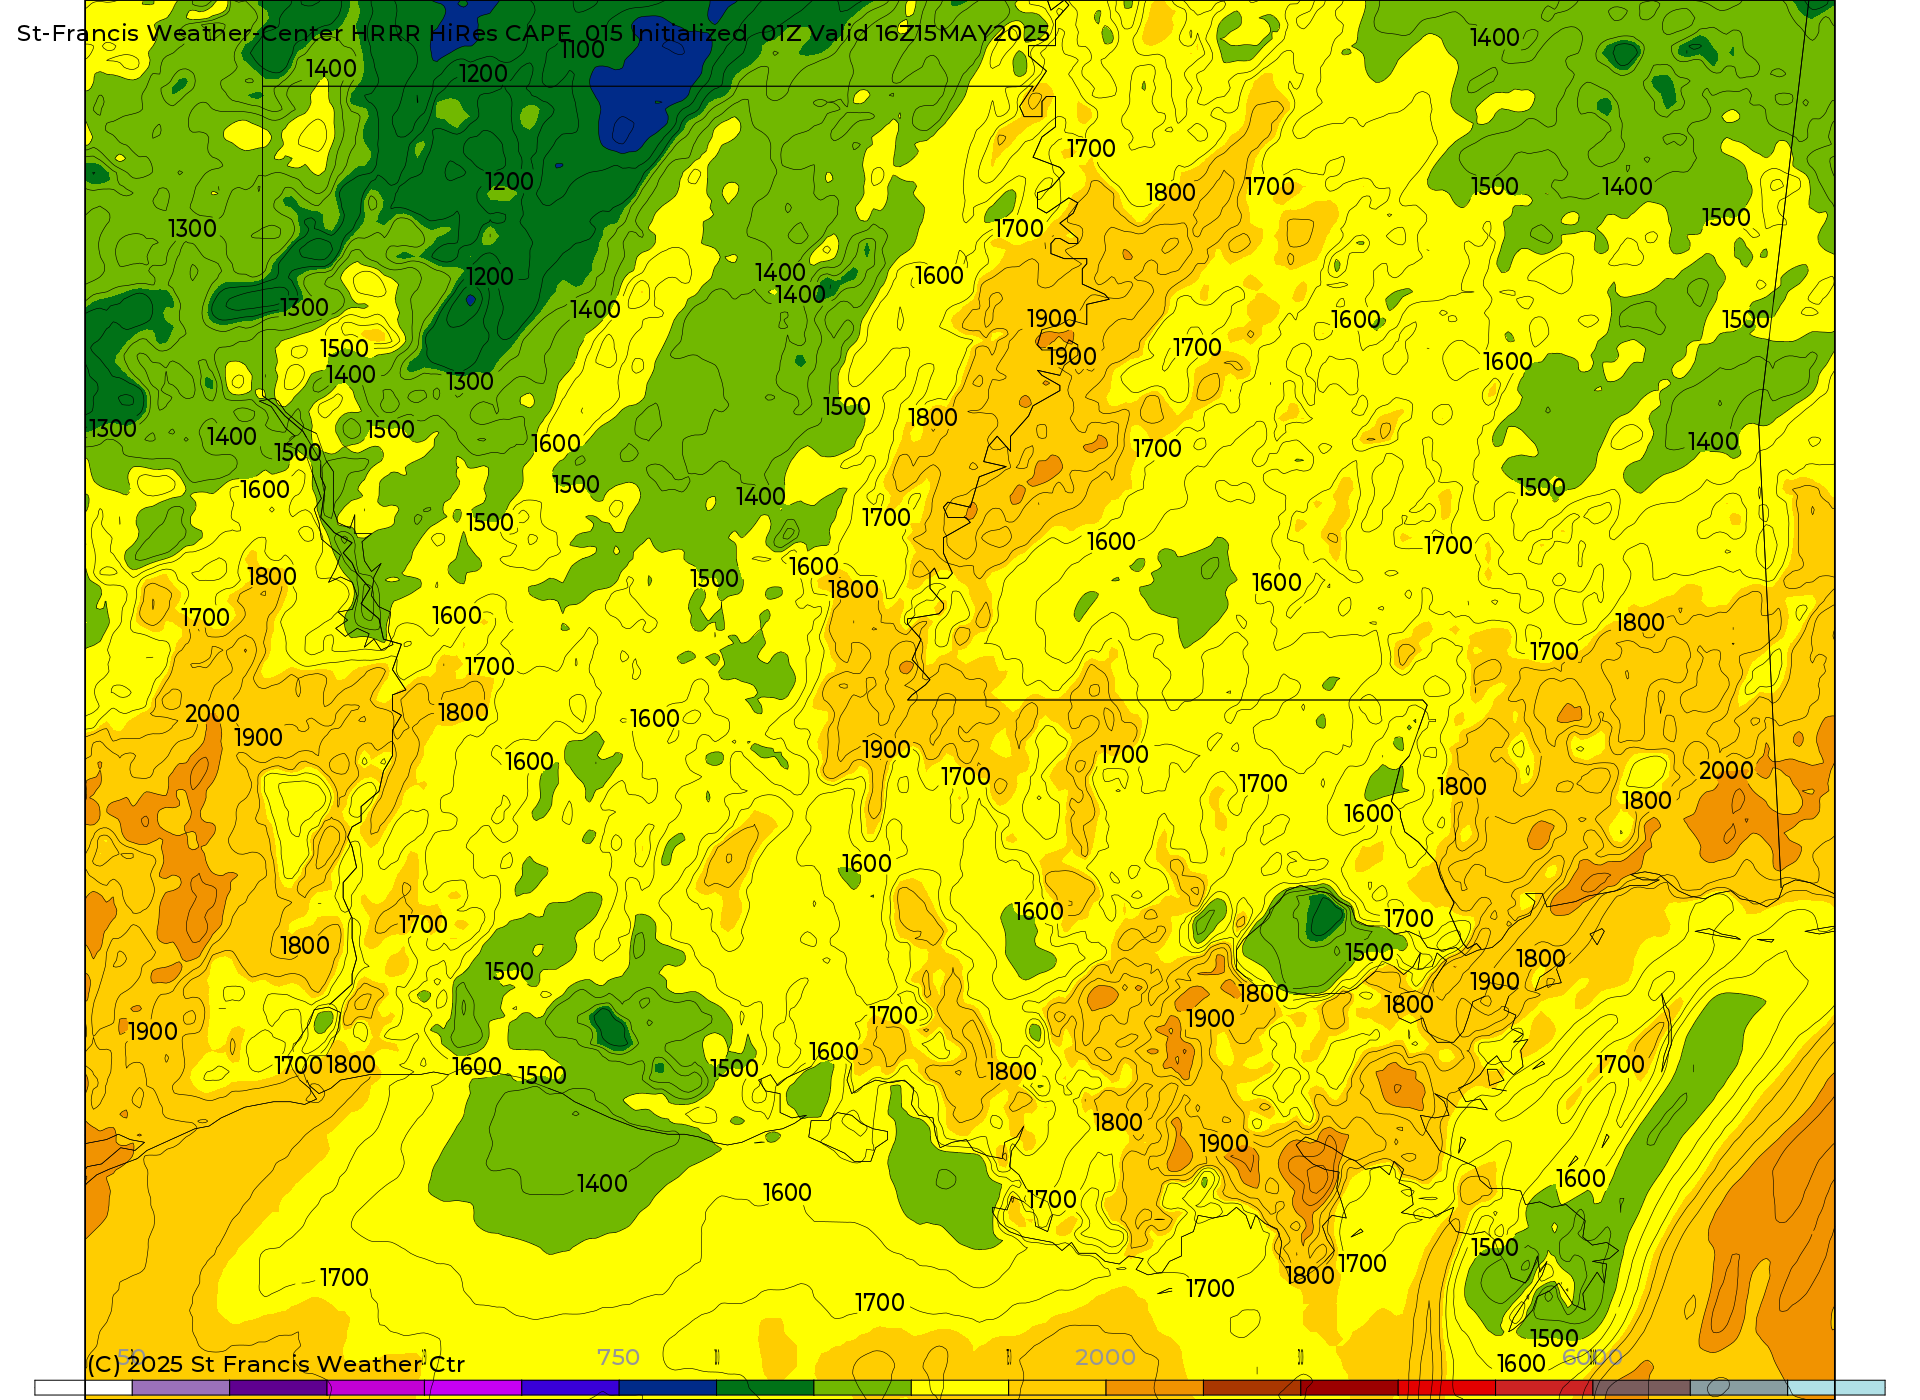
Task: Select the gray-blue swatch in the color legend
Action: (x=1739, y=1388)
